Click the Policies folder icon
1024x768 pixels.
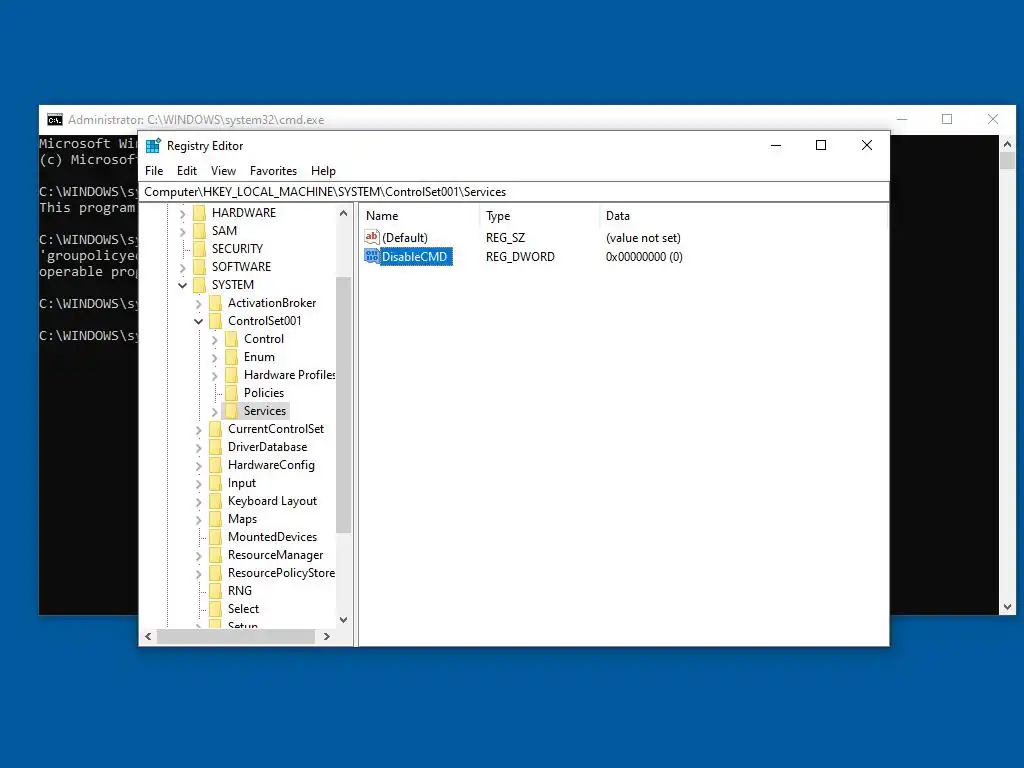(231, 392)
